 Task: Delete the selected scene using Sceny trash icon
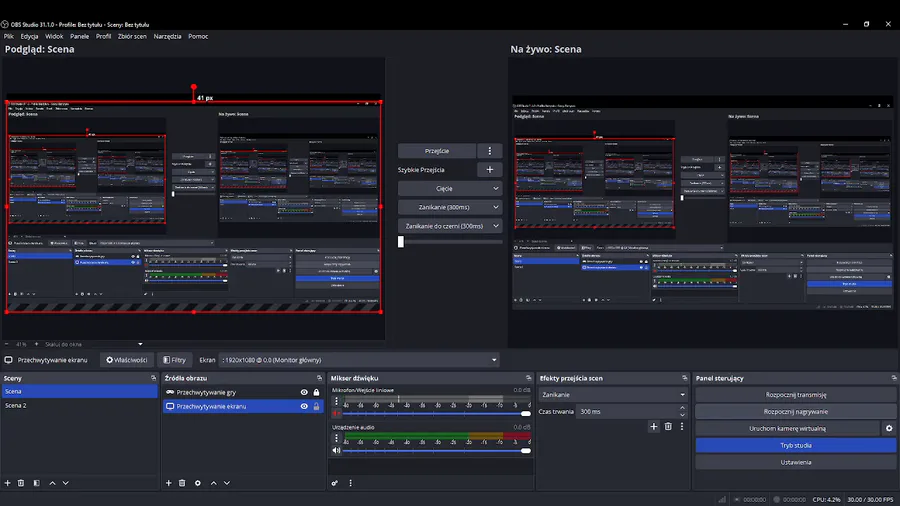point(21,483)
